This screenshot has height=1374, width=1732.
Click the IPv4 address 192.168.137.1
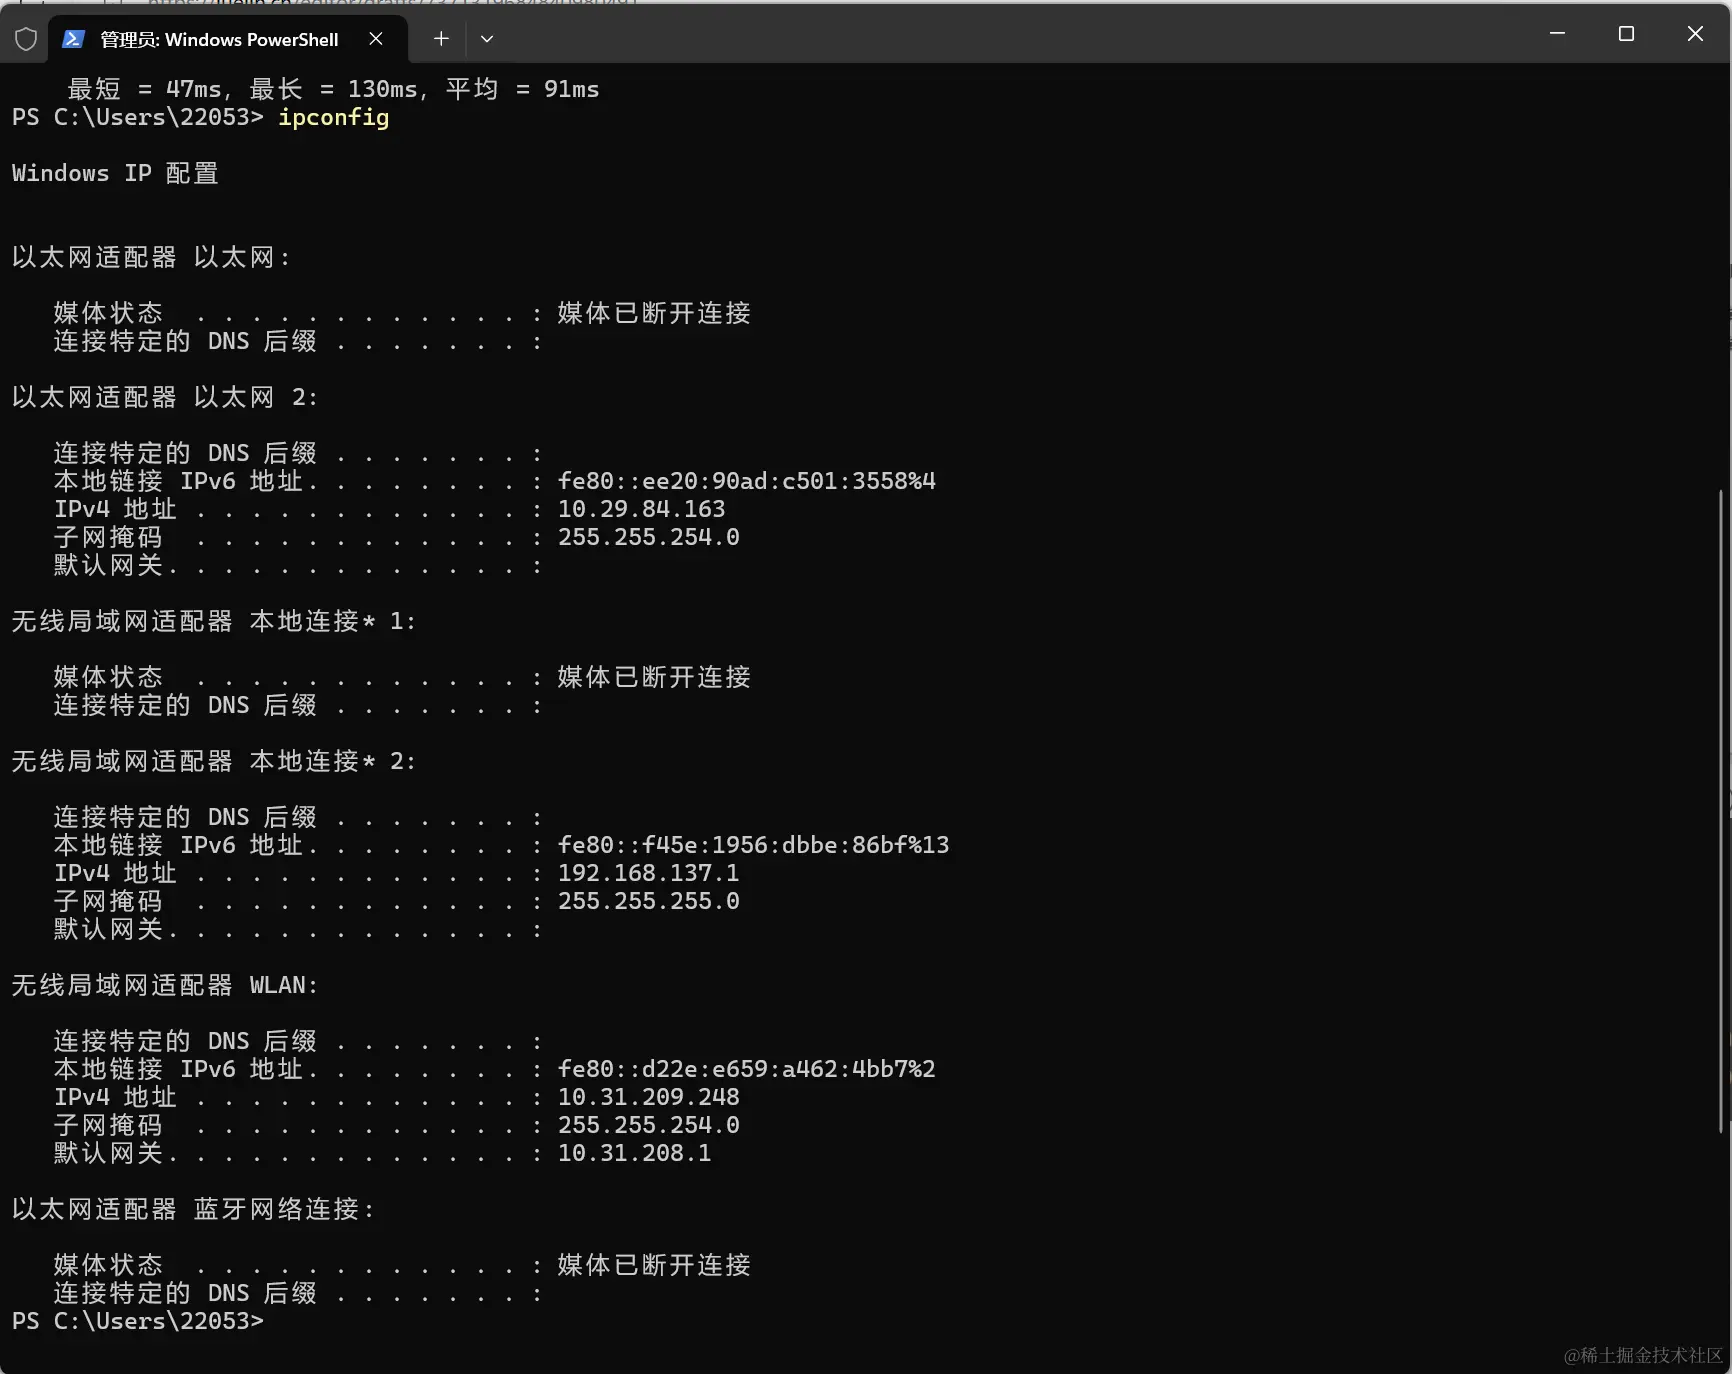648,873
